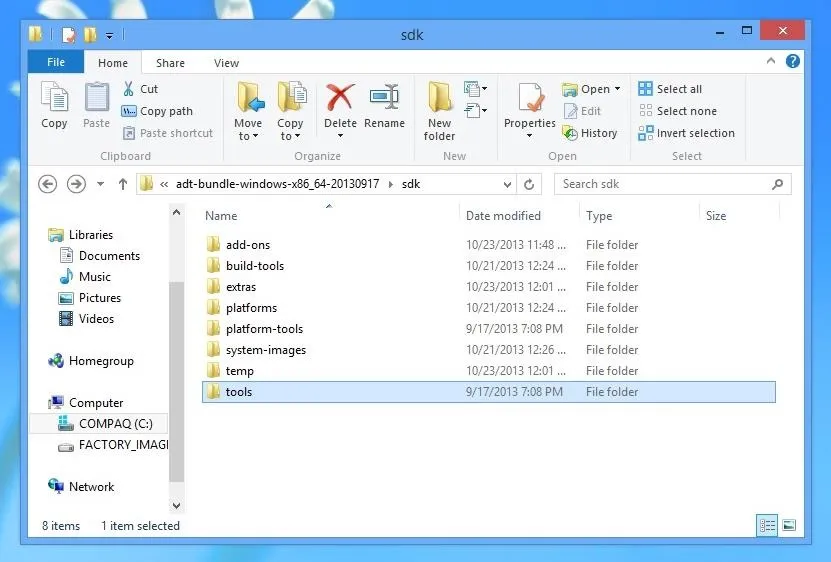The width and height of the screenshot is (831, 562).
Task: Switch to the Home ribbon tab
Action: 113,63
